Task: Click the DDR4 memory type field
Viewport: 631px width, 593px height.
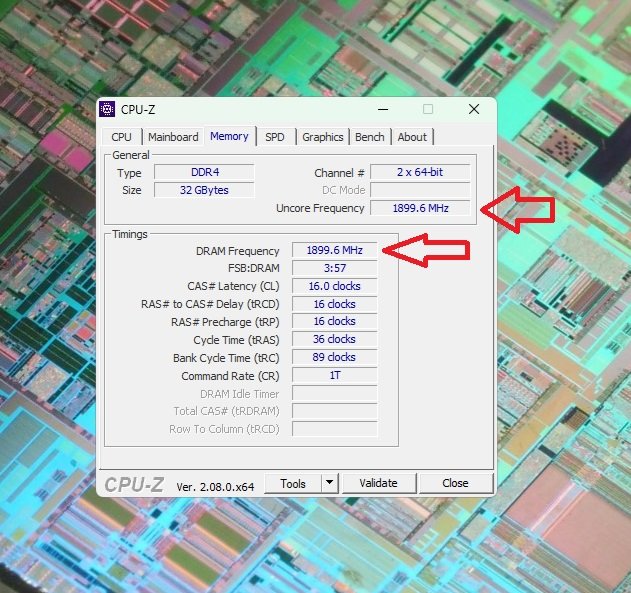Action: point(204,172)
